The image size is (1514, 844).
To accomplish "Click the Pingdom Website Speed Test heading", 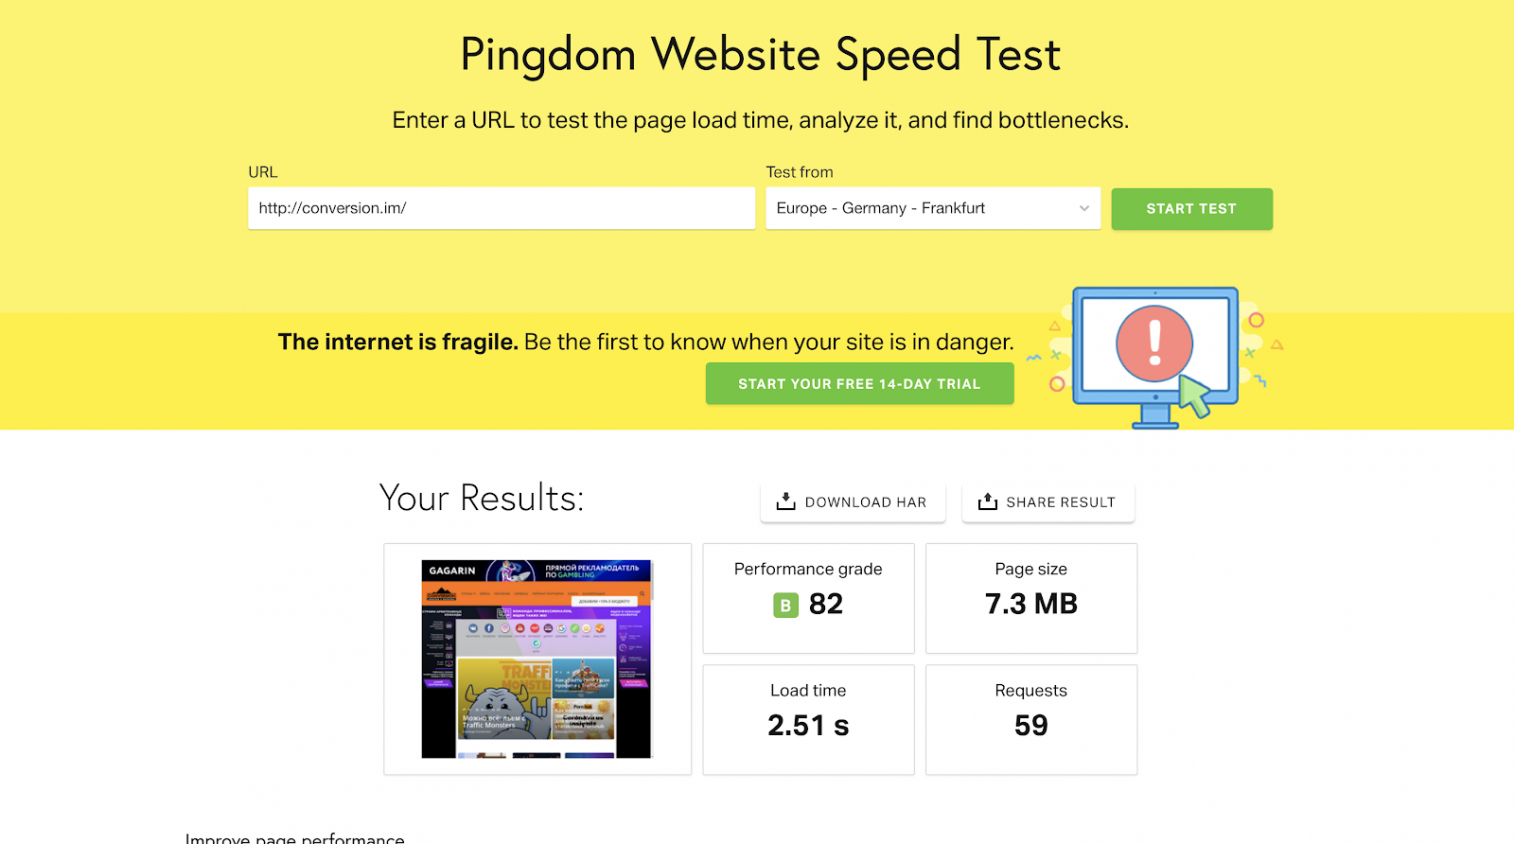I will coord(760,55).
